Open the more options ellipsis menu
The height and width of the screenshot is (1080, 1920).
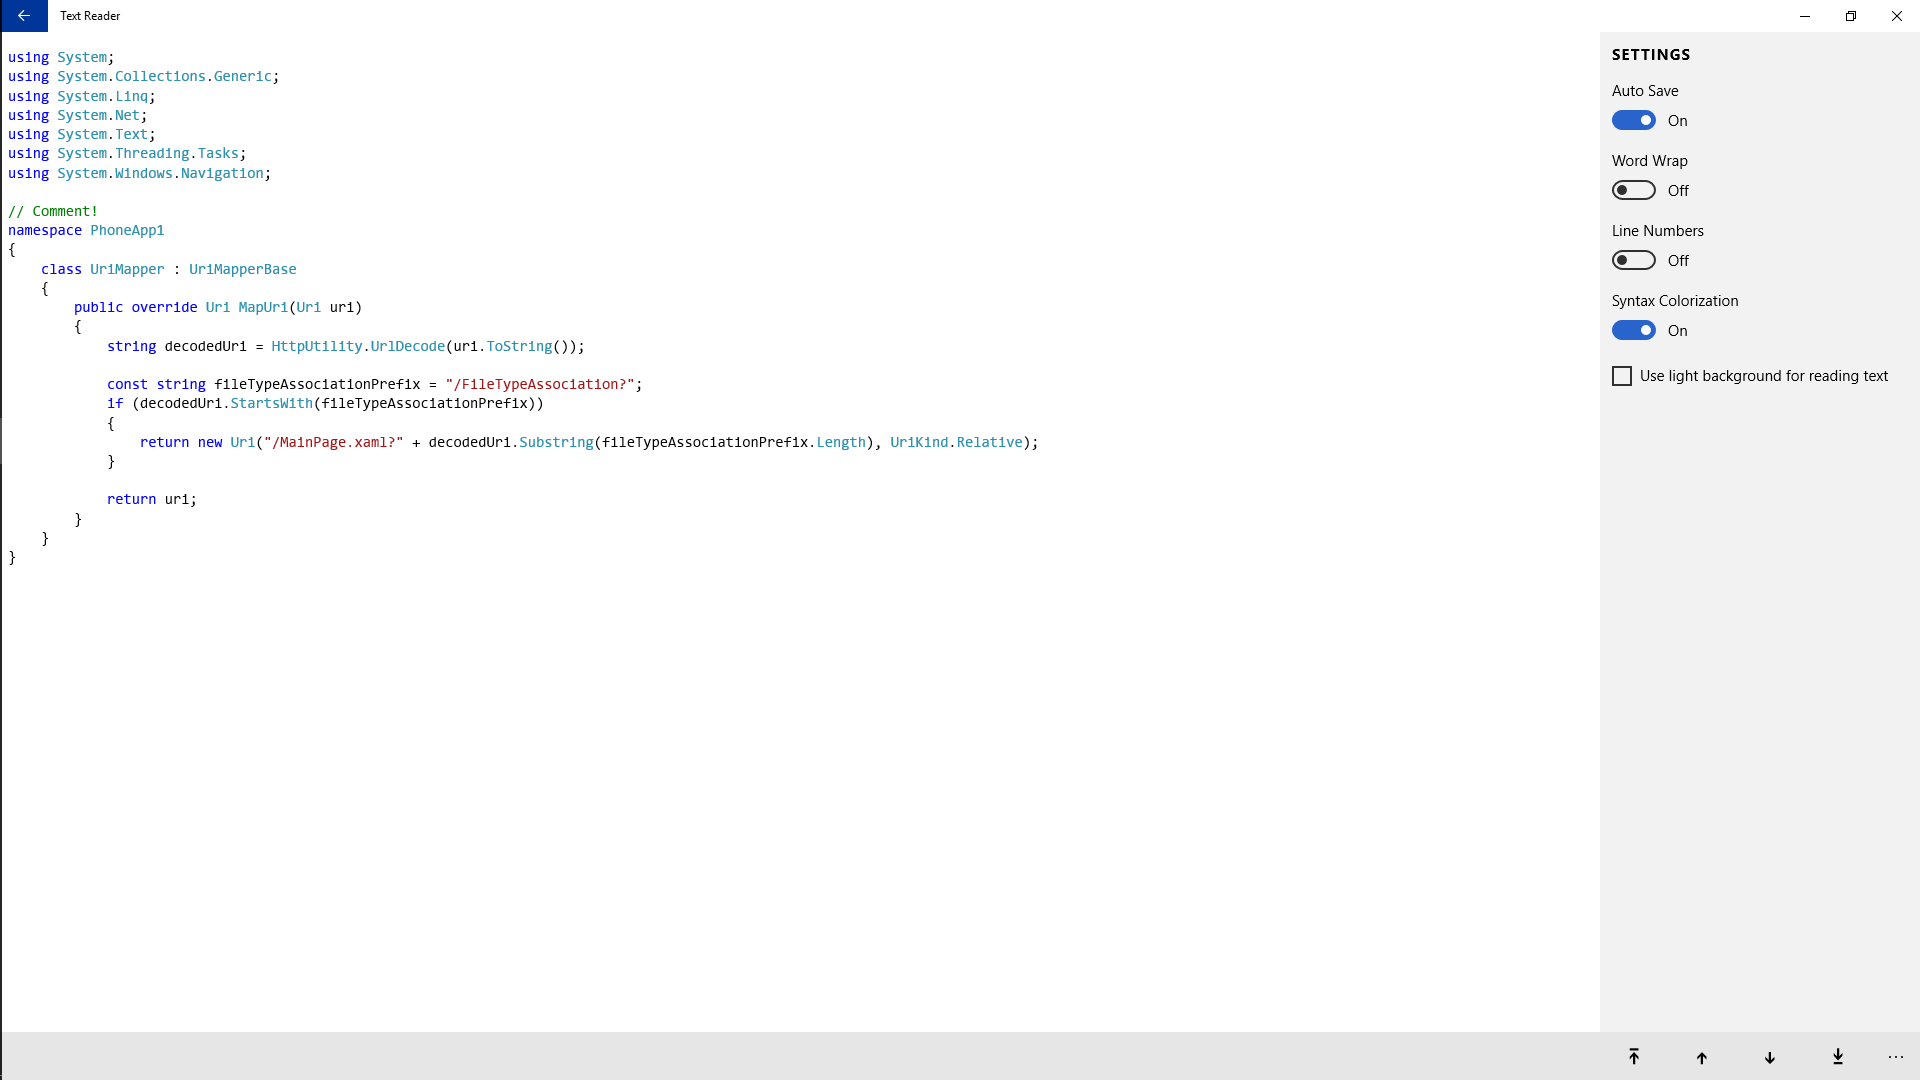[1896, 1057]
